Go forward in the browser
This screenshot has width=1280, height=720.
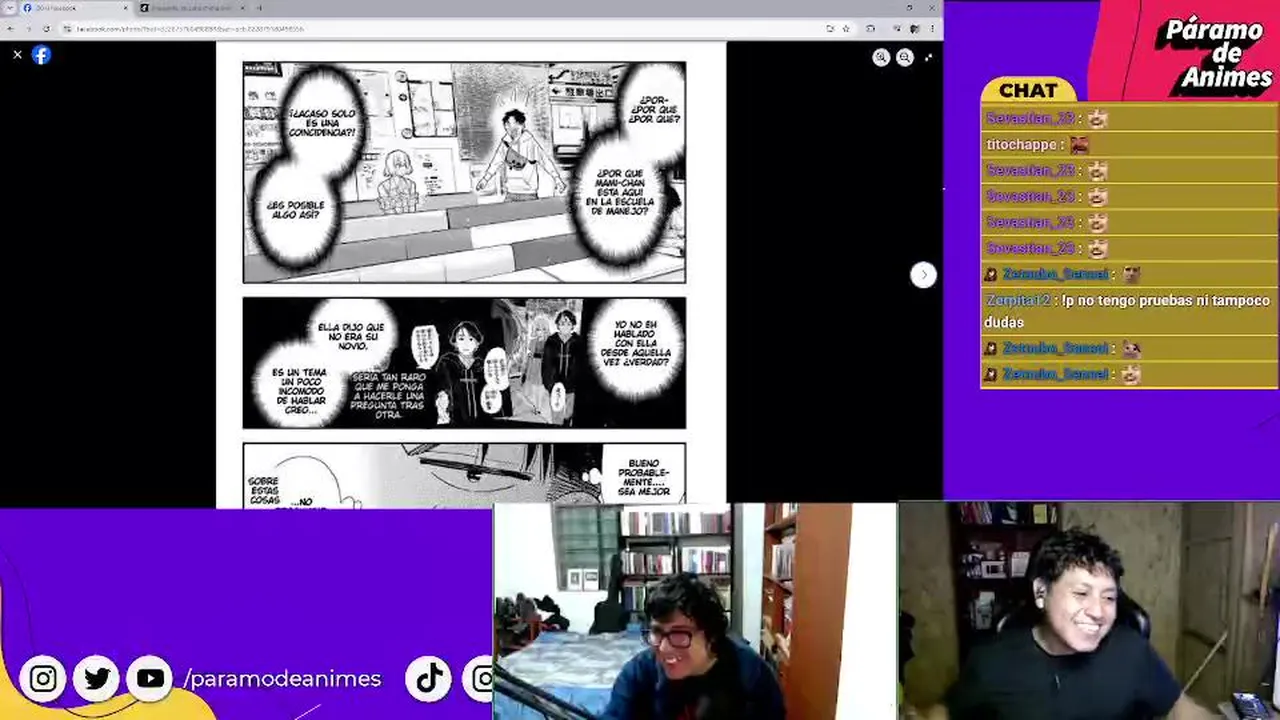(x=28, y=29)
